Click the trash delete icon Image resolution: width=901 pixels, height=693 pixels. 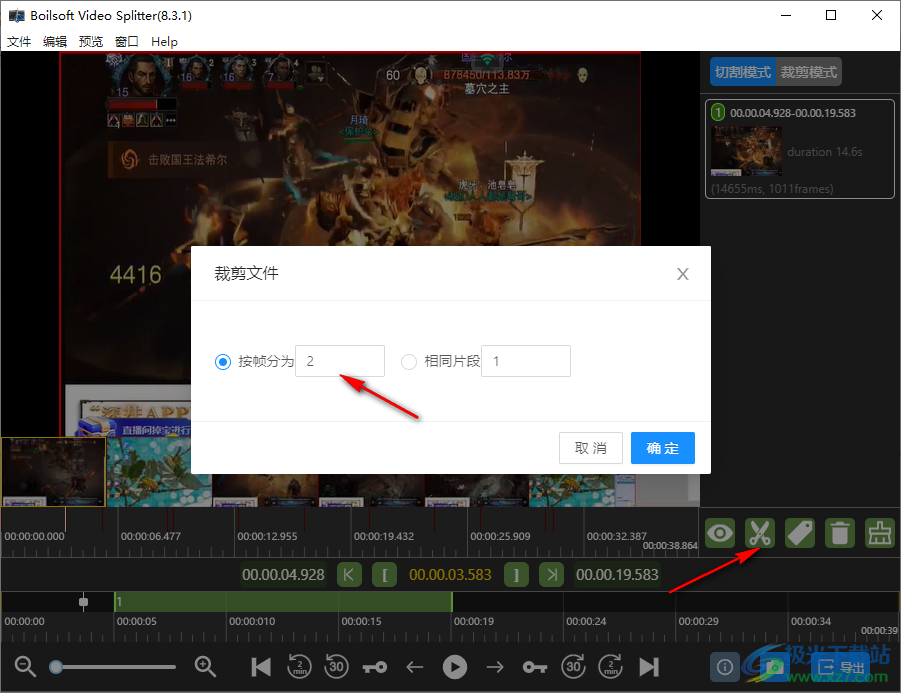click(x=840, y=533)
